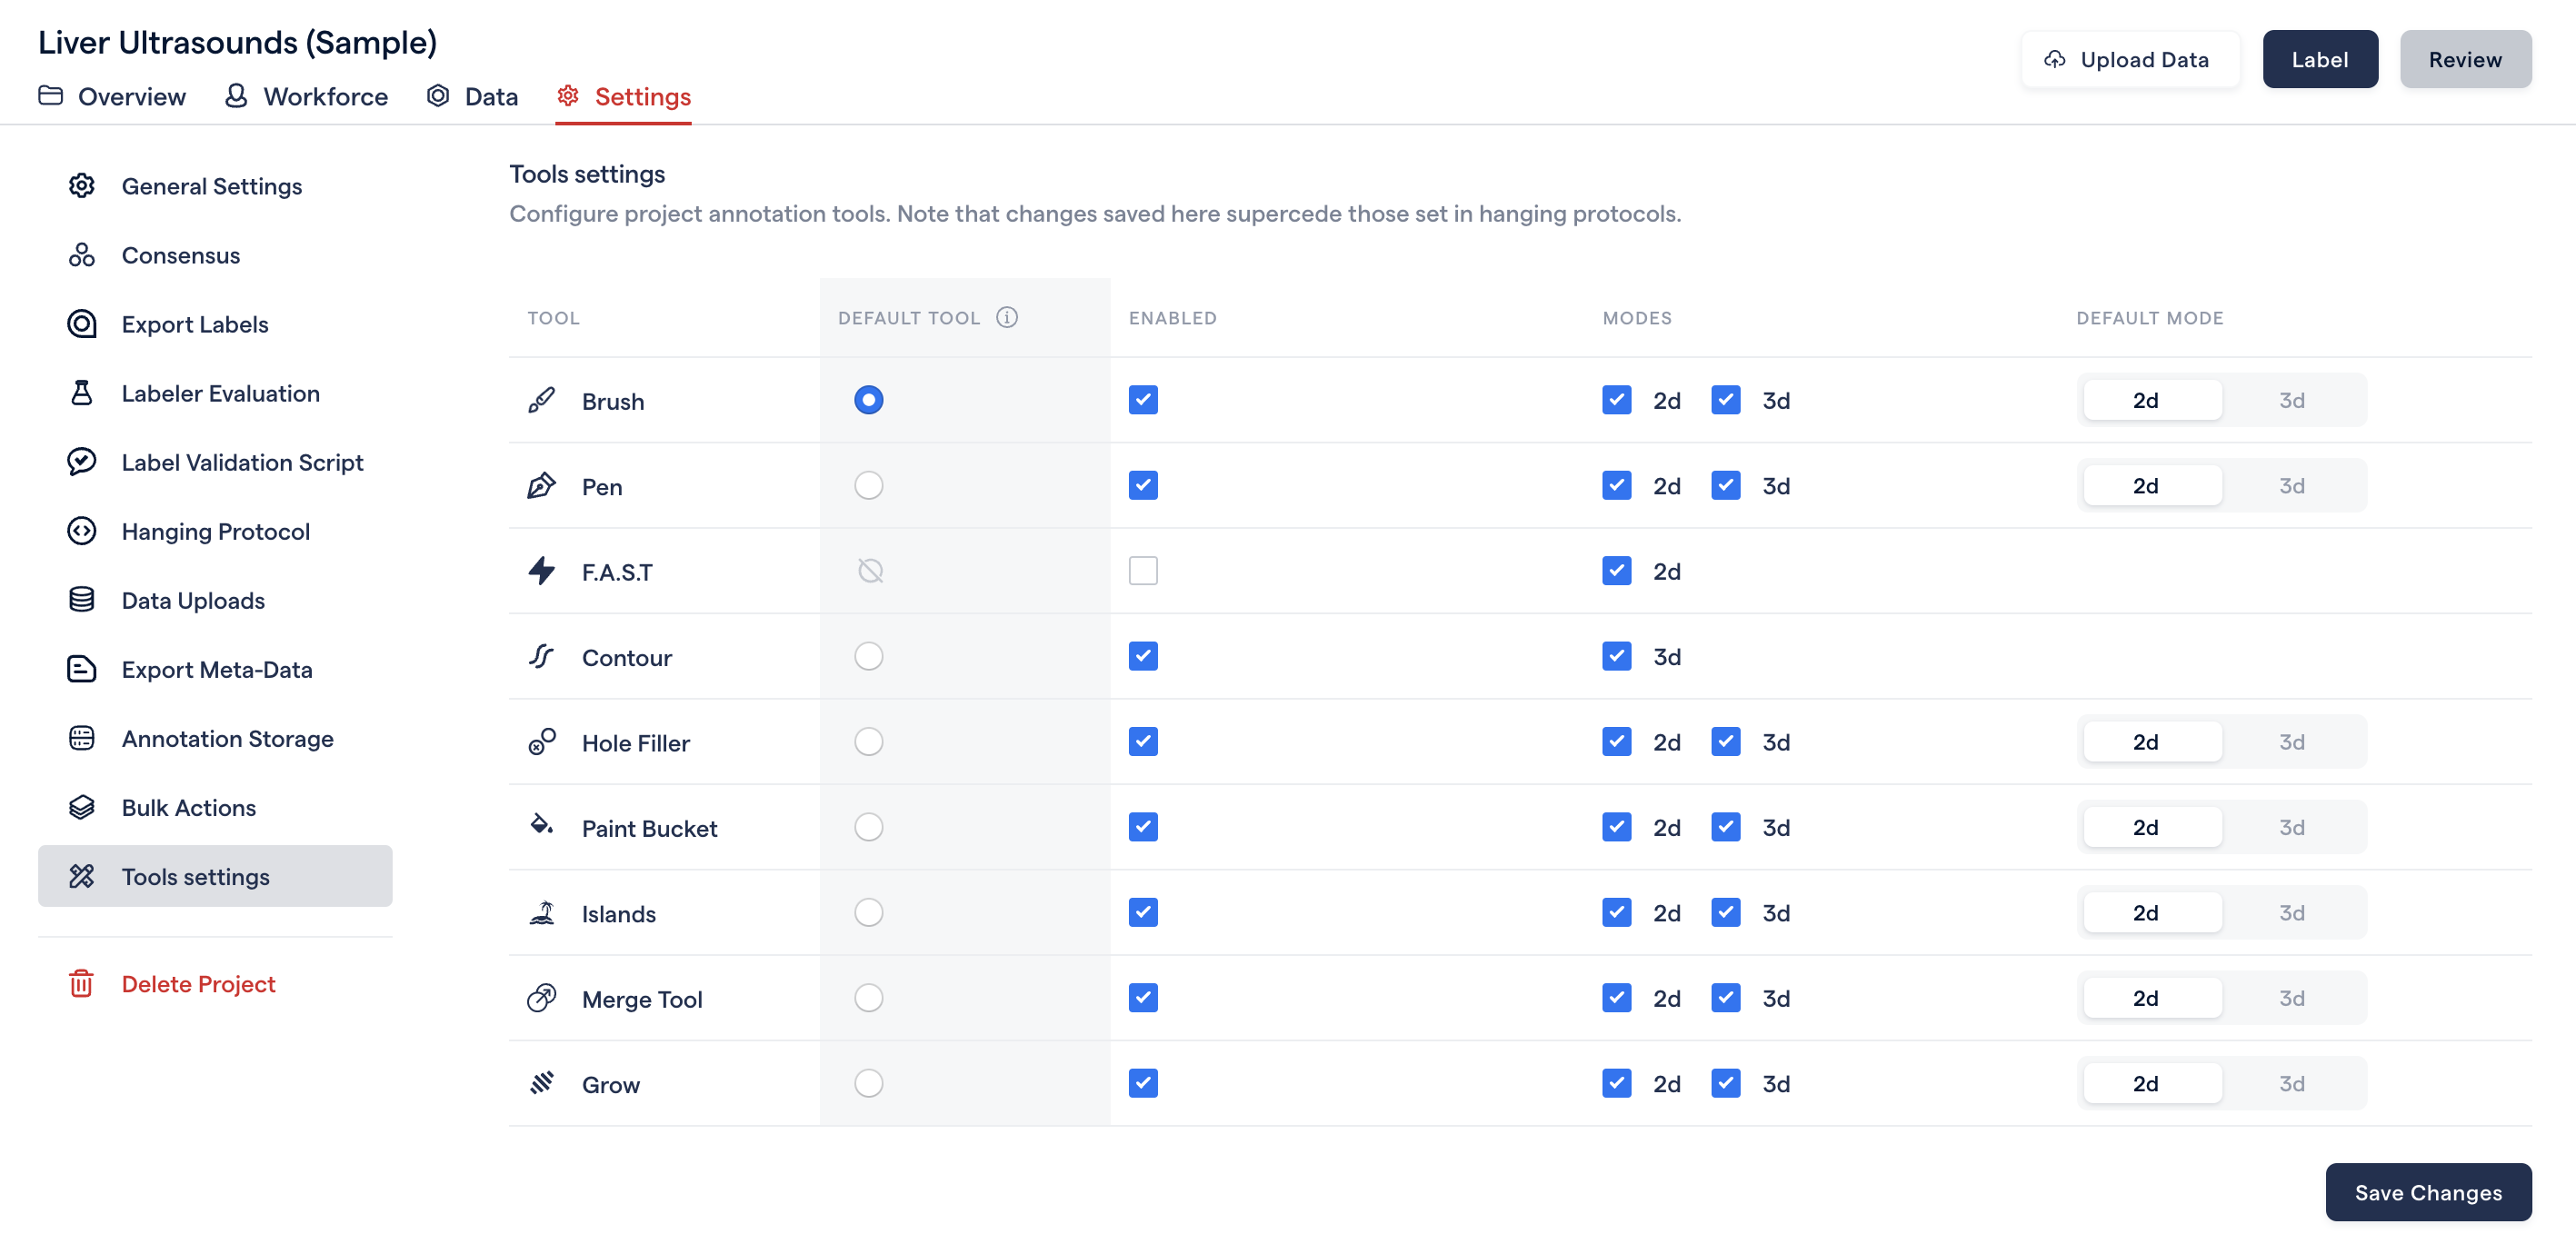Click the Bulk Actions layers icon

82,807
